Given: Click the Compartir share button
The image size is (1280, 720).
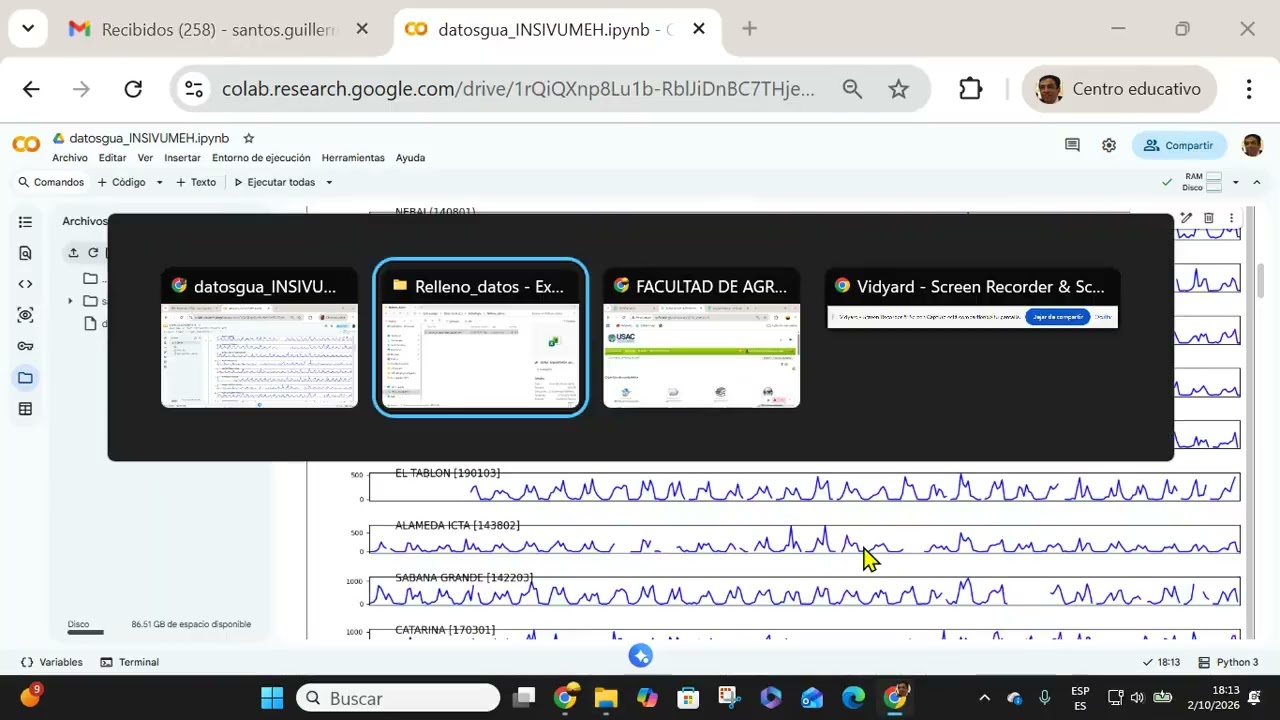Looking at the screenshot, I should tap(1179, 145).
